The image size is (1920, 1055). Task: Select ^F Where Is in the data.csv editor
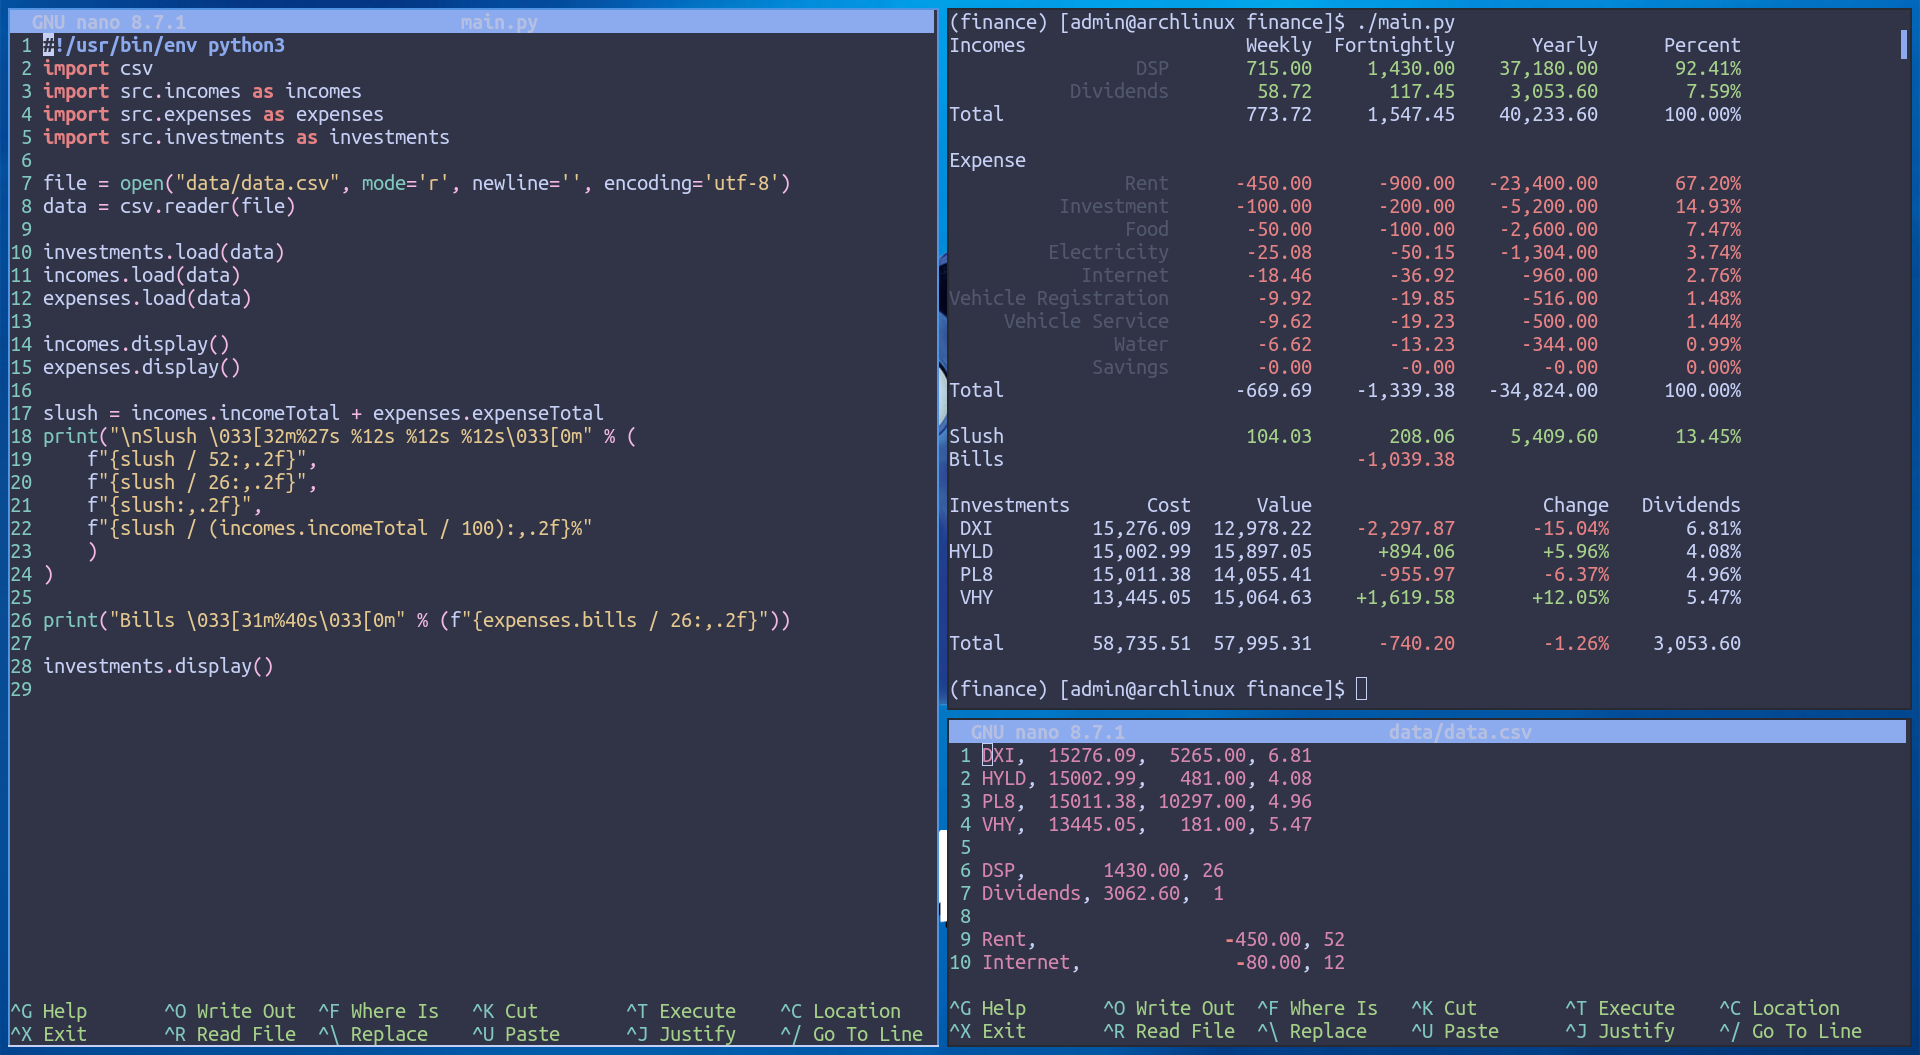tap(1318, 1008)
